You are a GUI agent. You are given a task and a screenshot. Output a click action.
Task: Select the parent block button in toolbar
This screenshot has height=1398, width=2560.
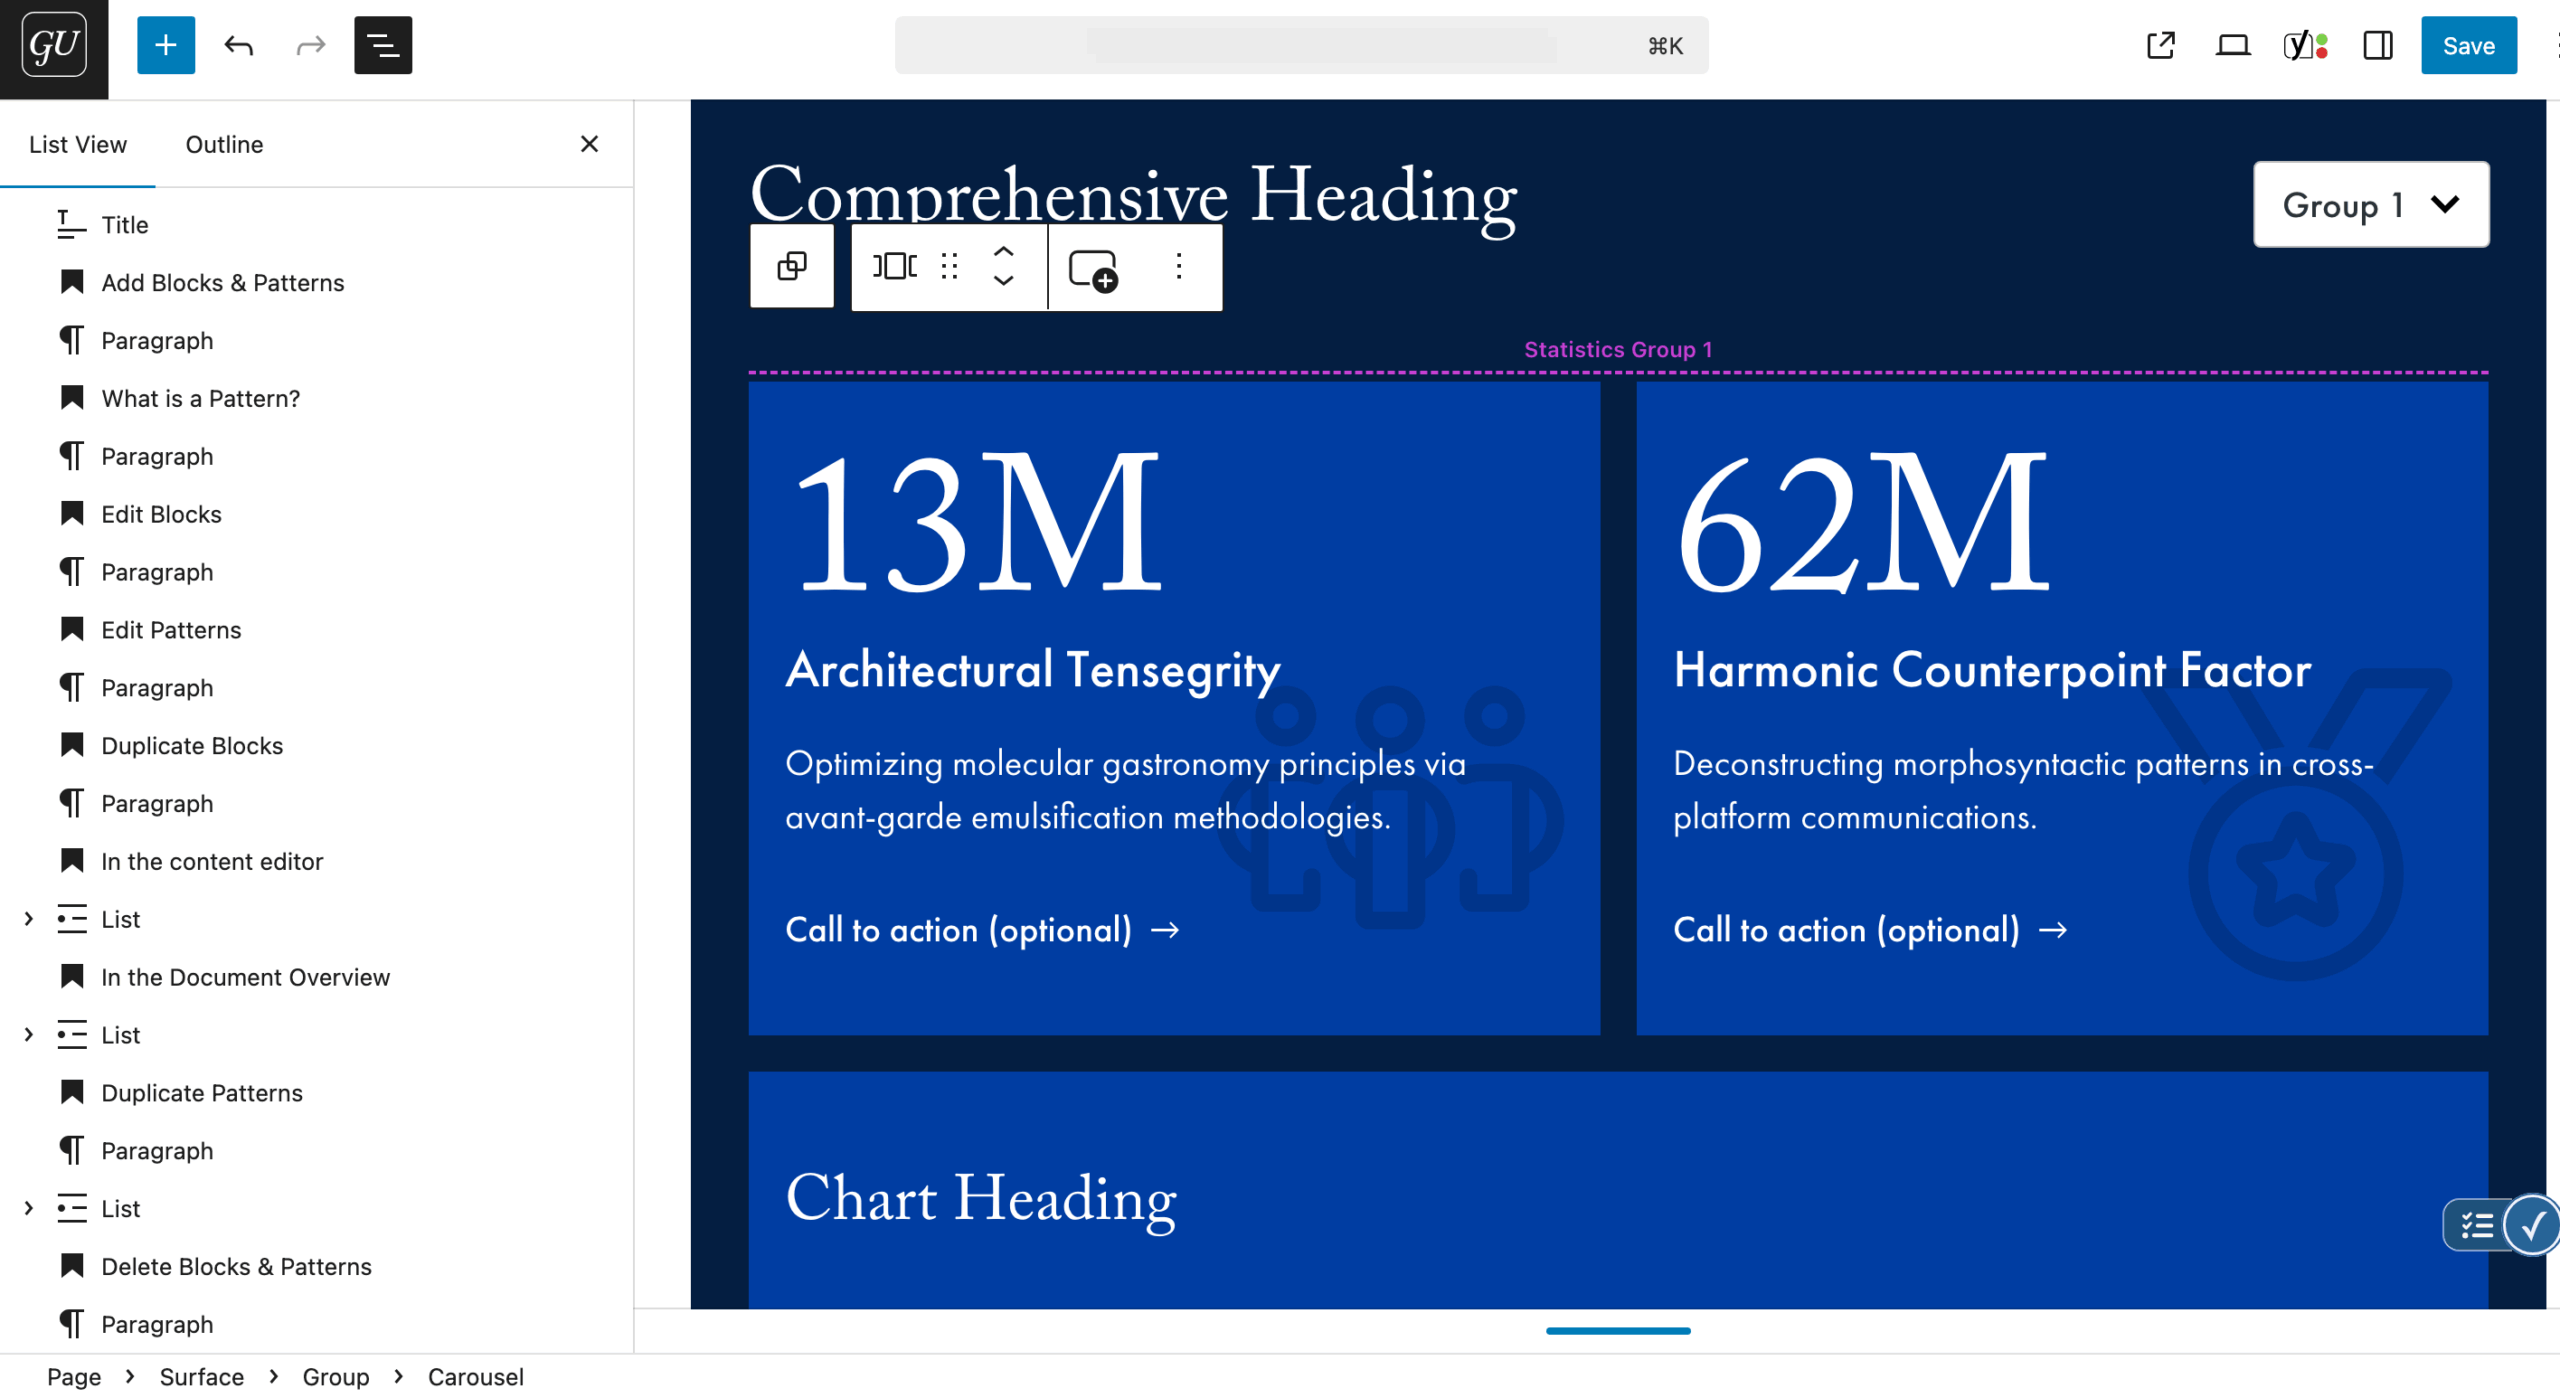pyautogui.click(x=792, y=266)
